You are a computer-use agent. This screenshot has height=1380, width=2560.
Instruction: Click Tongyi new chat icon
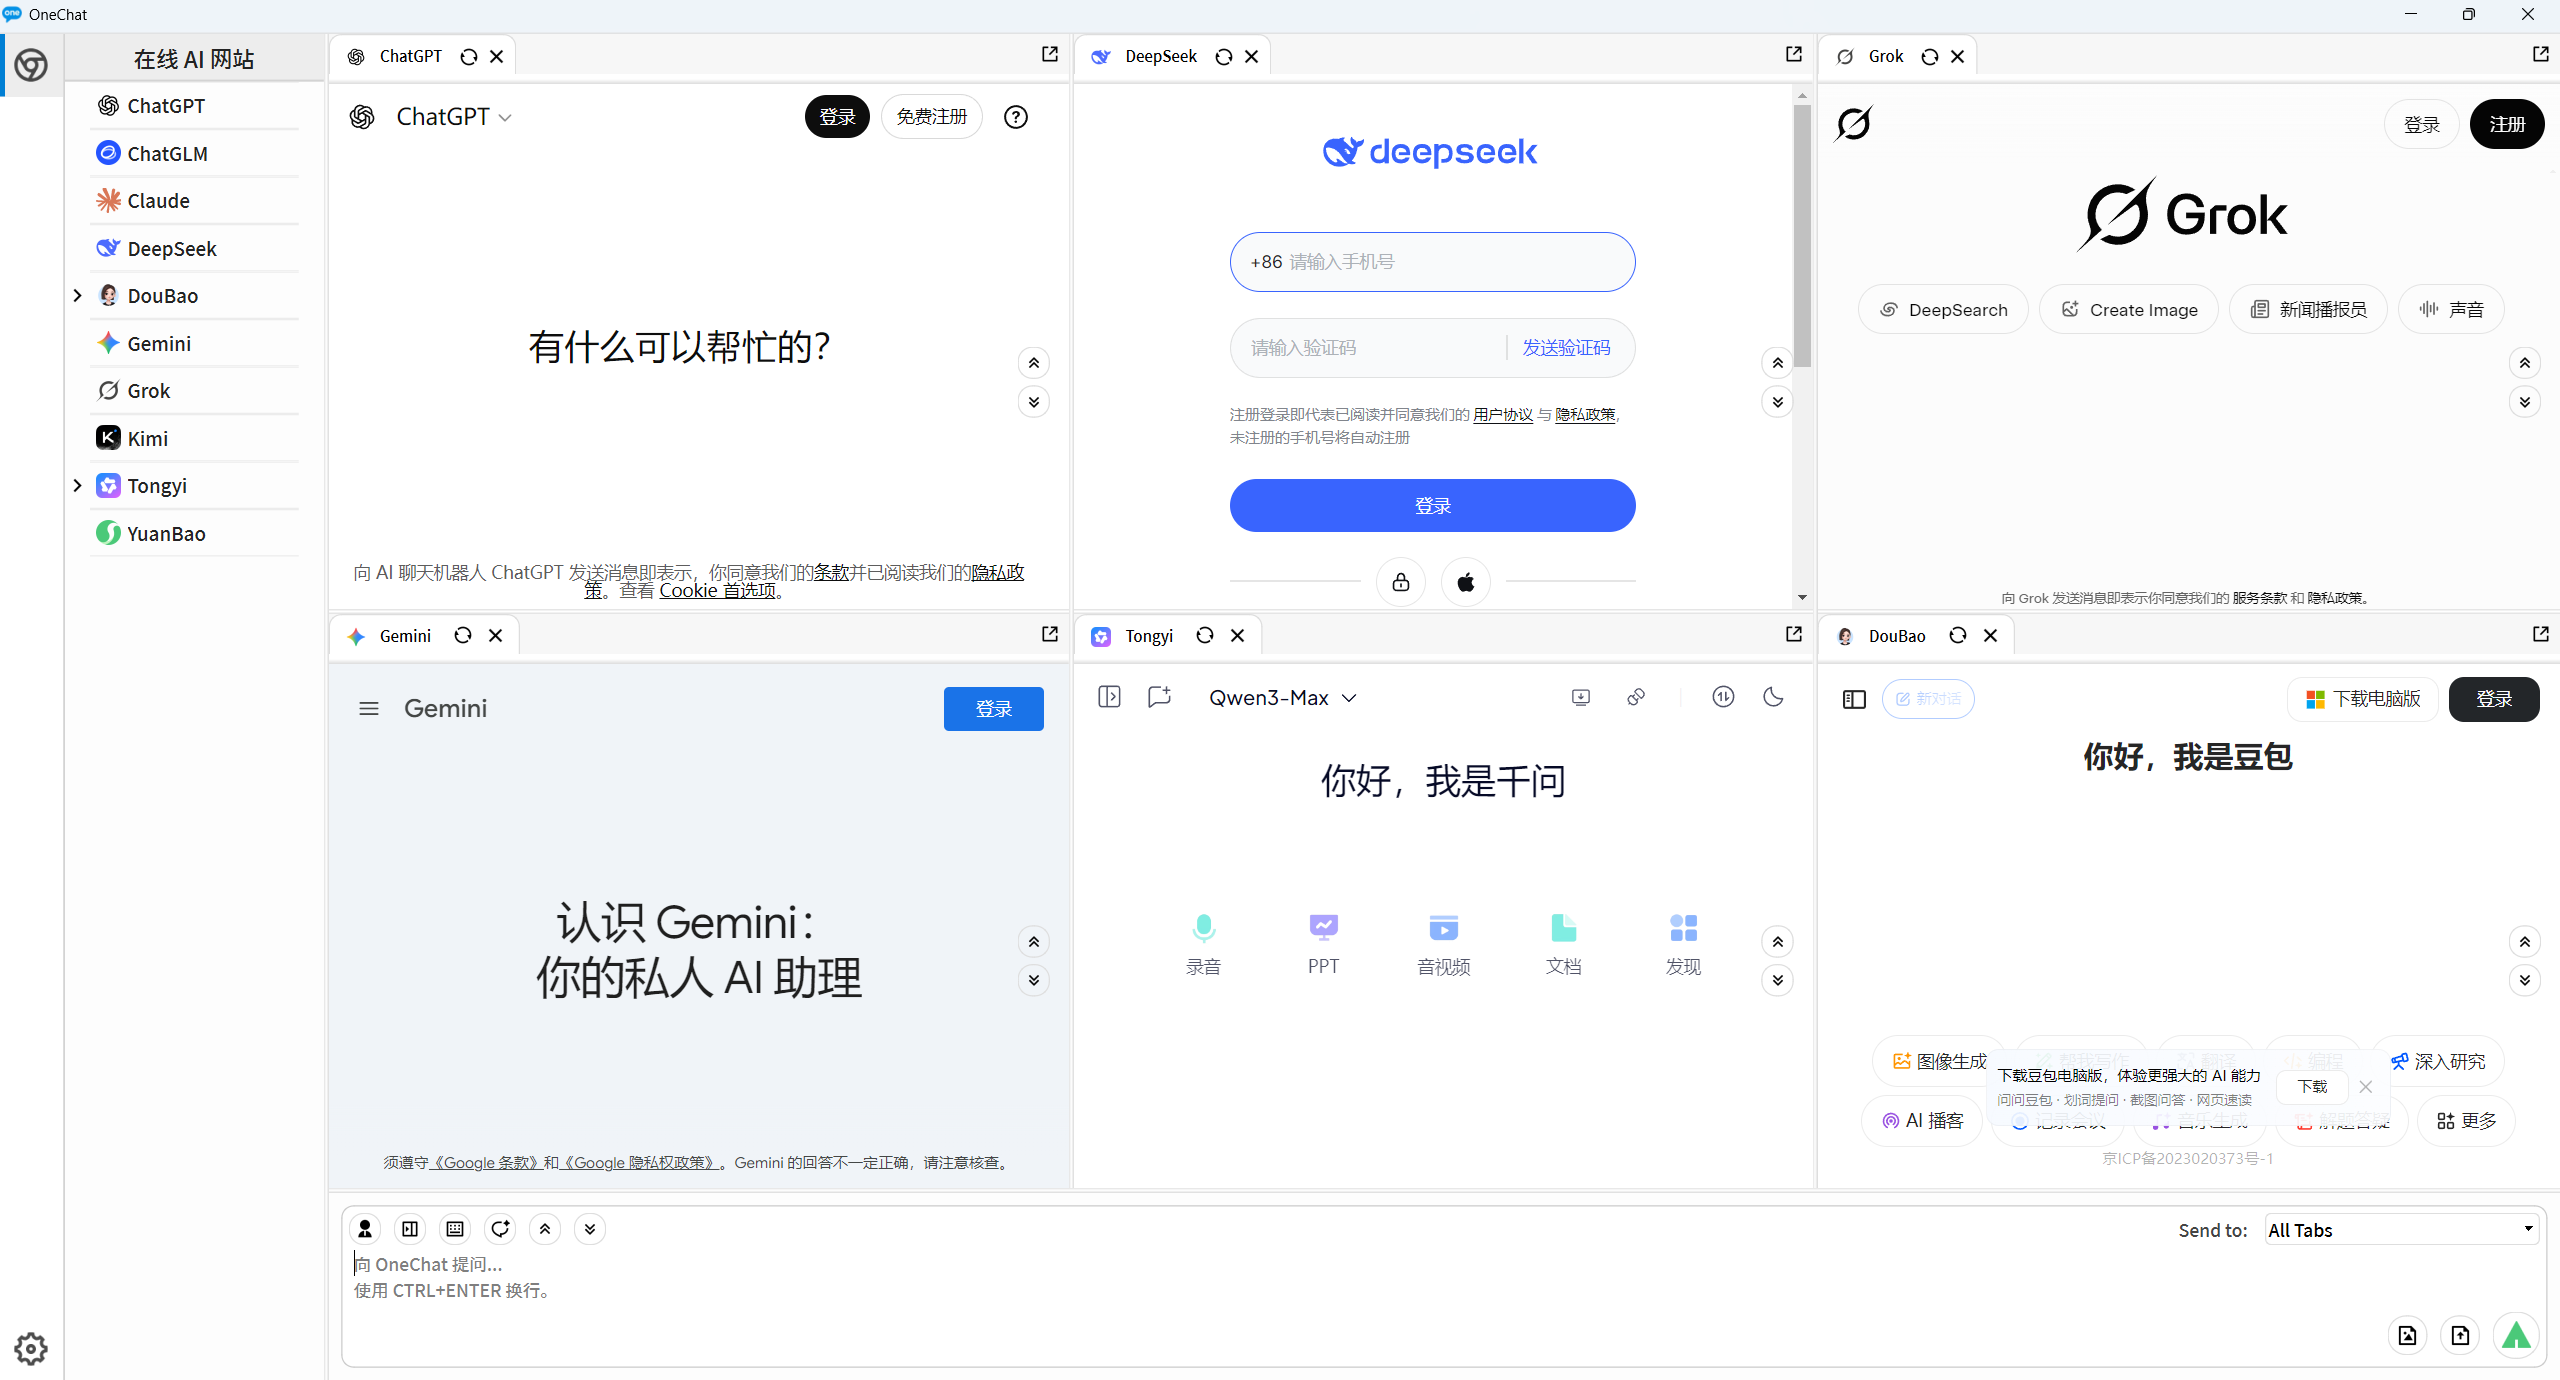click(x=1159, y=697)
